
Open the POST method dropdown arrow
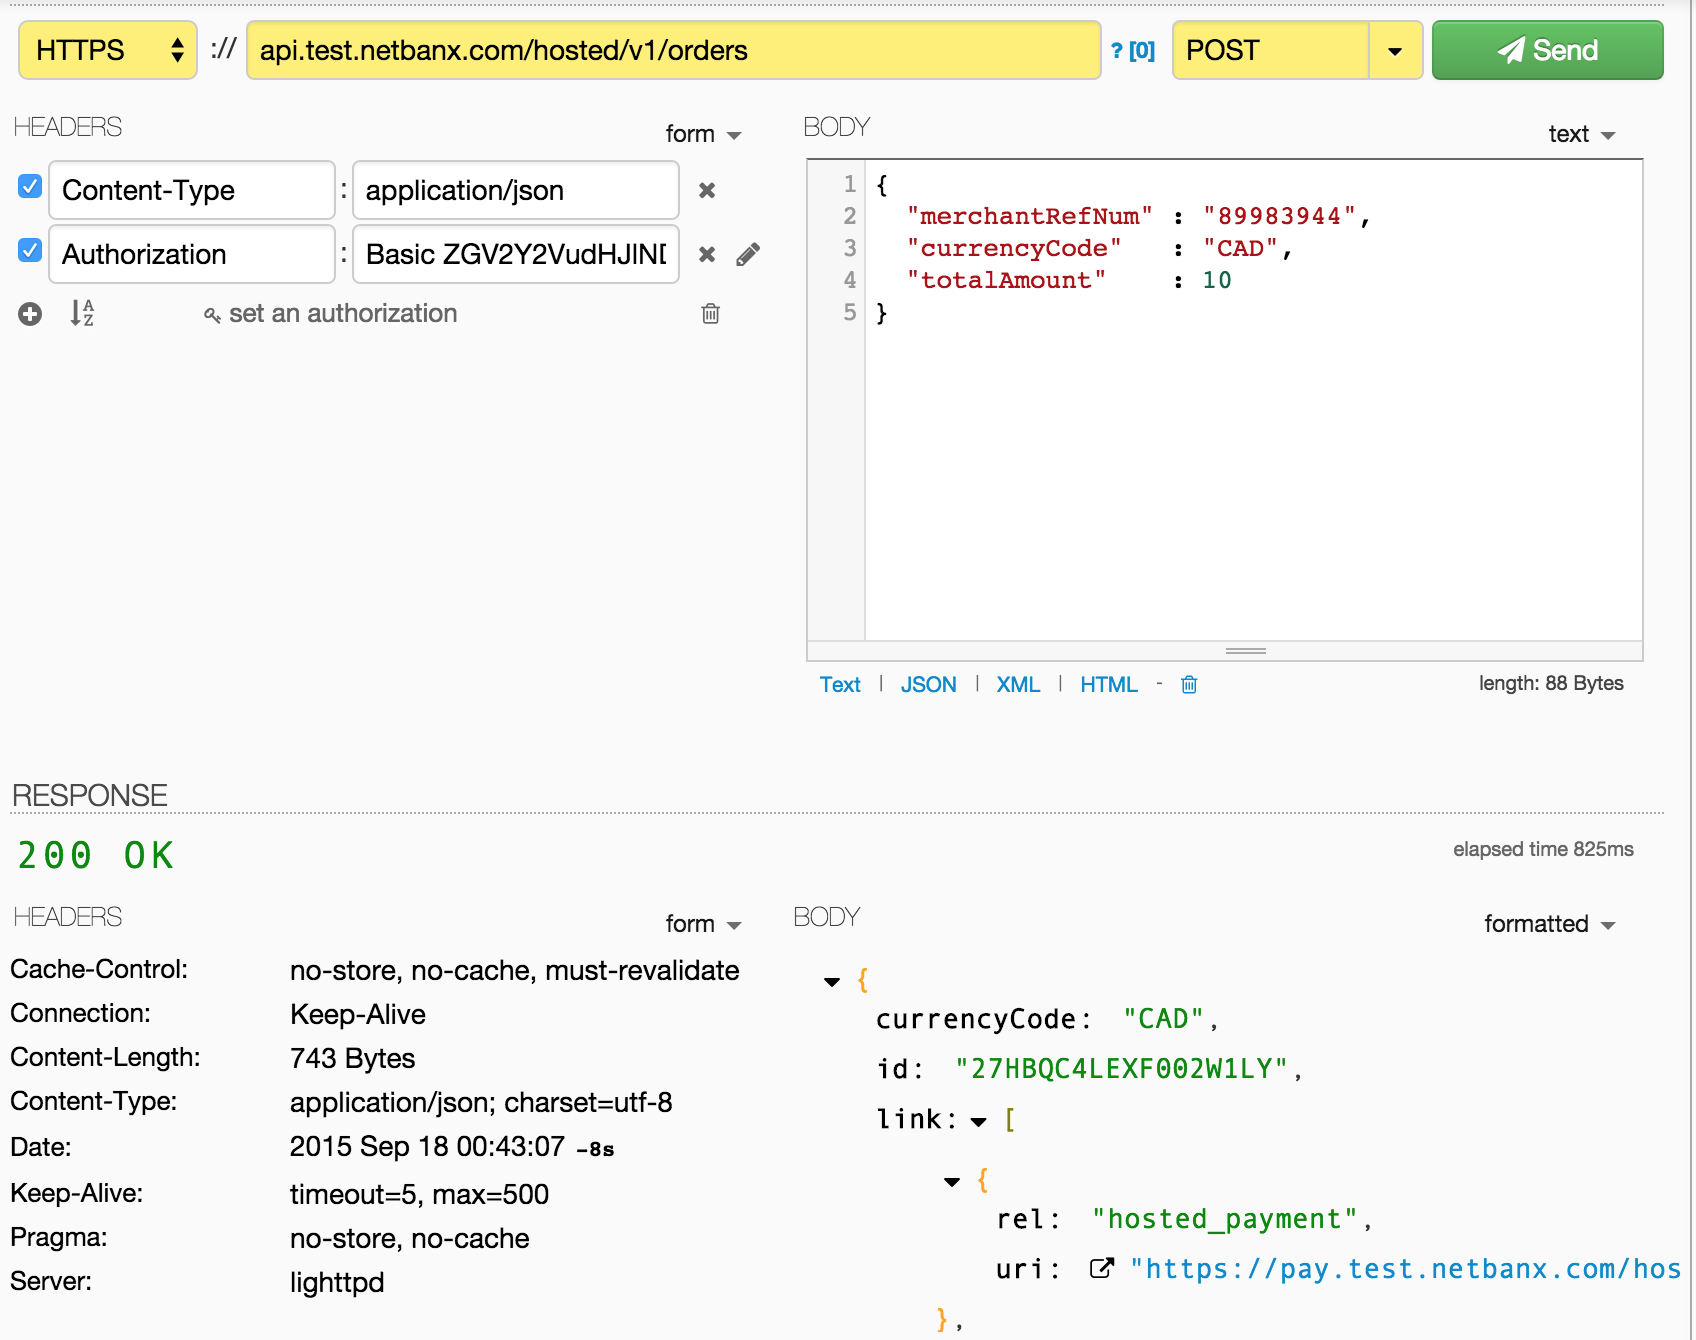(1395, 51)
